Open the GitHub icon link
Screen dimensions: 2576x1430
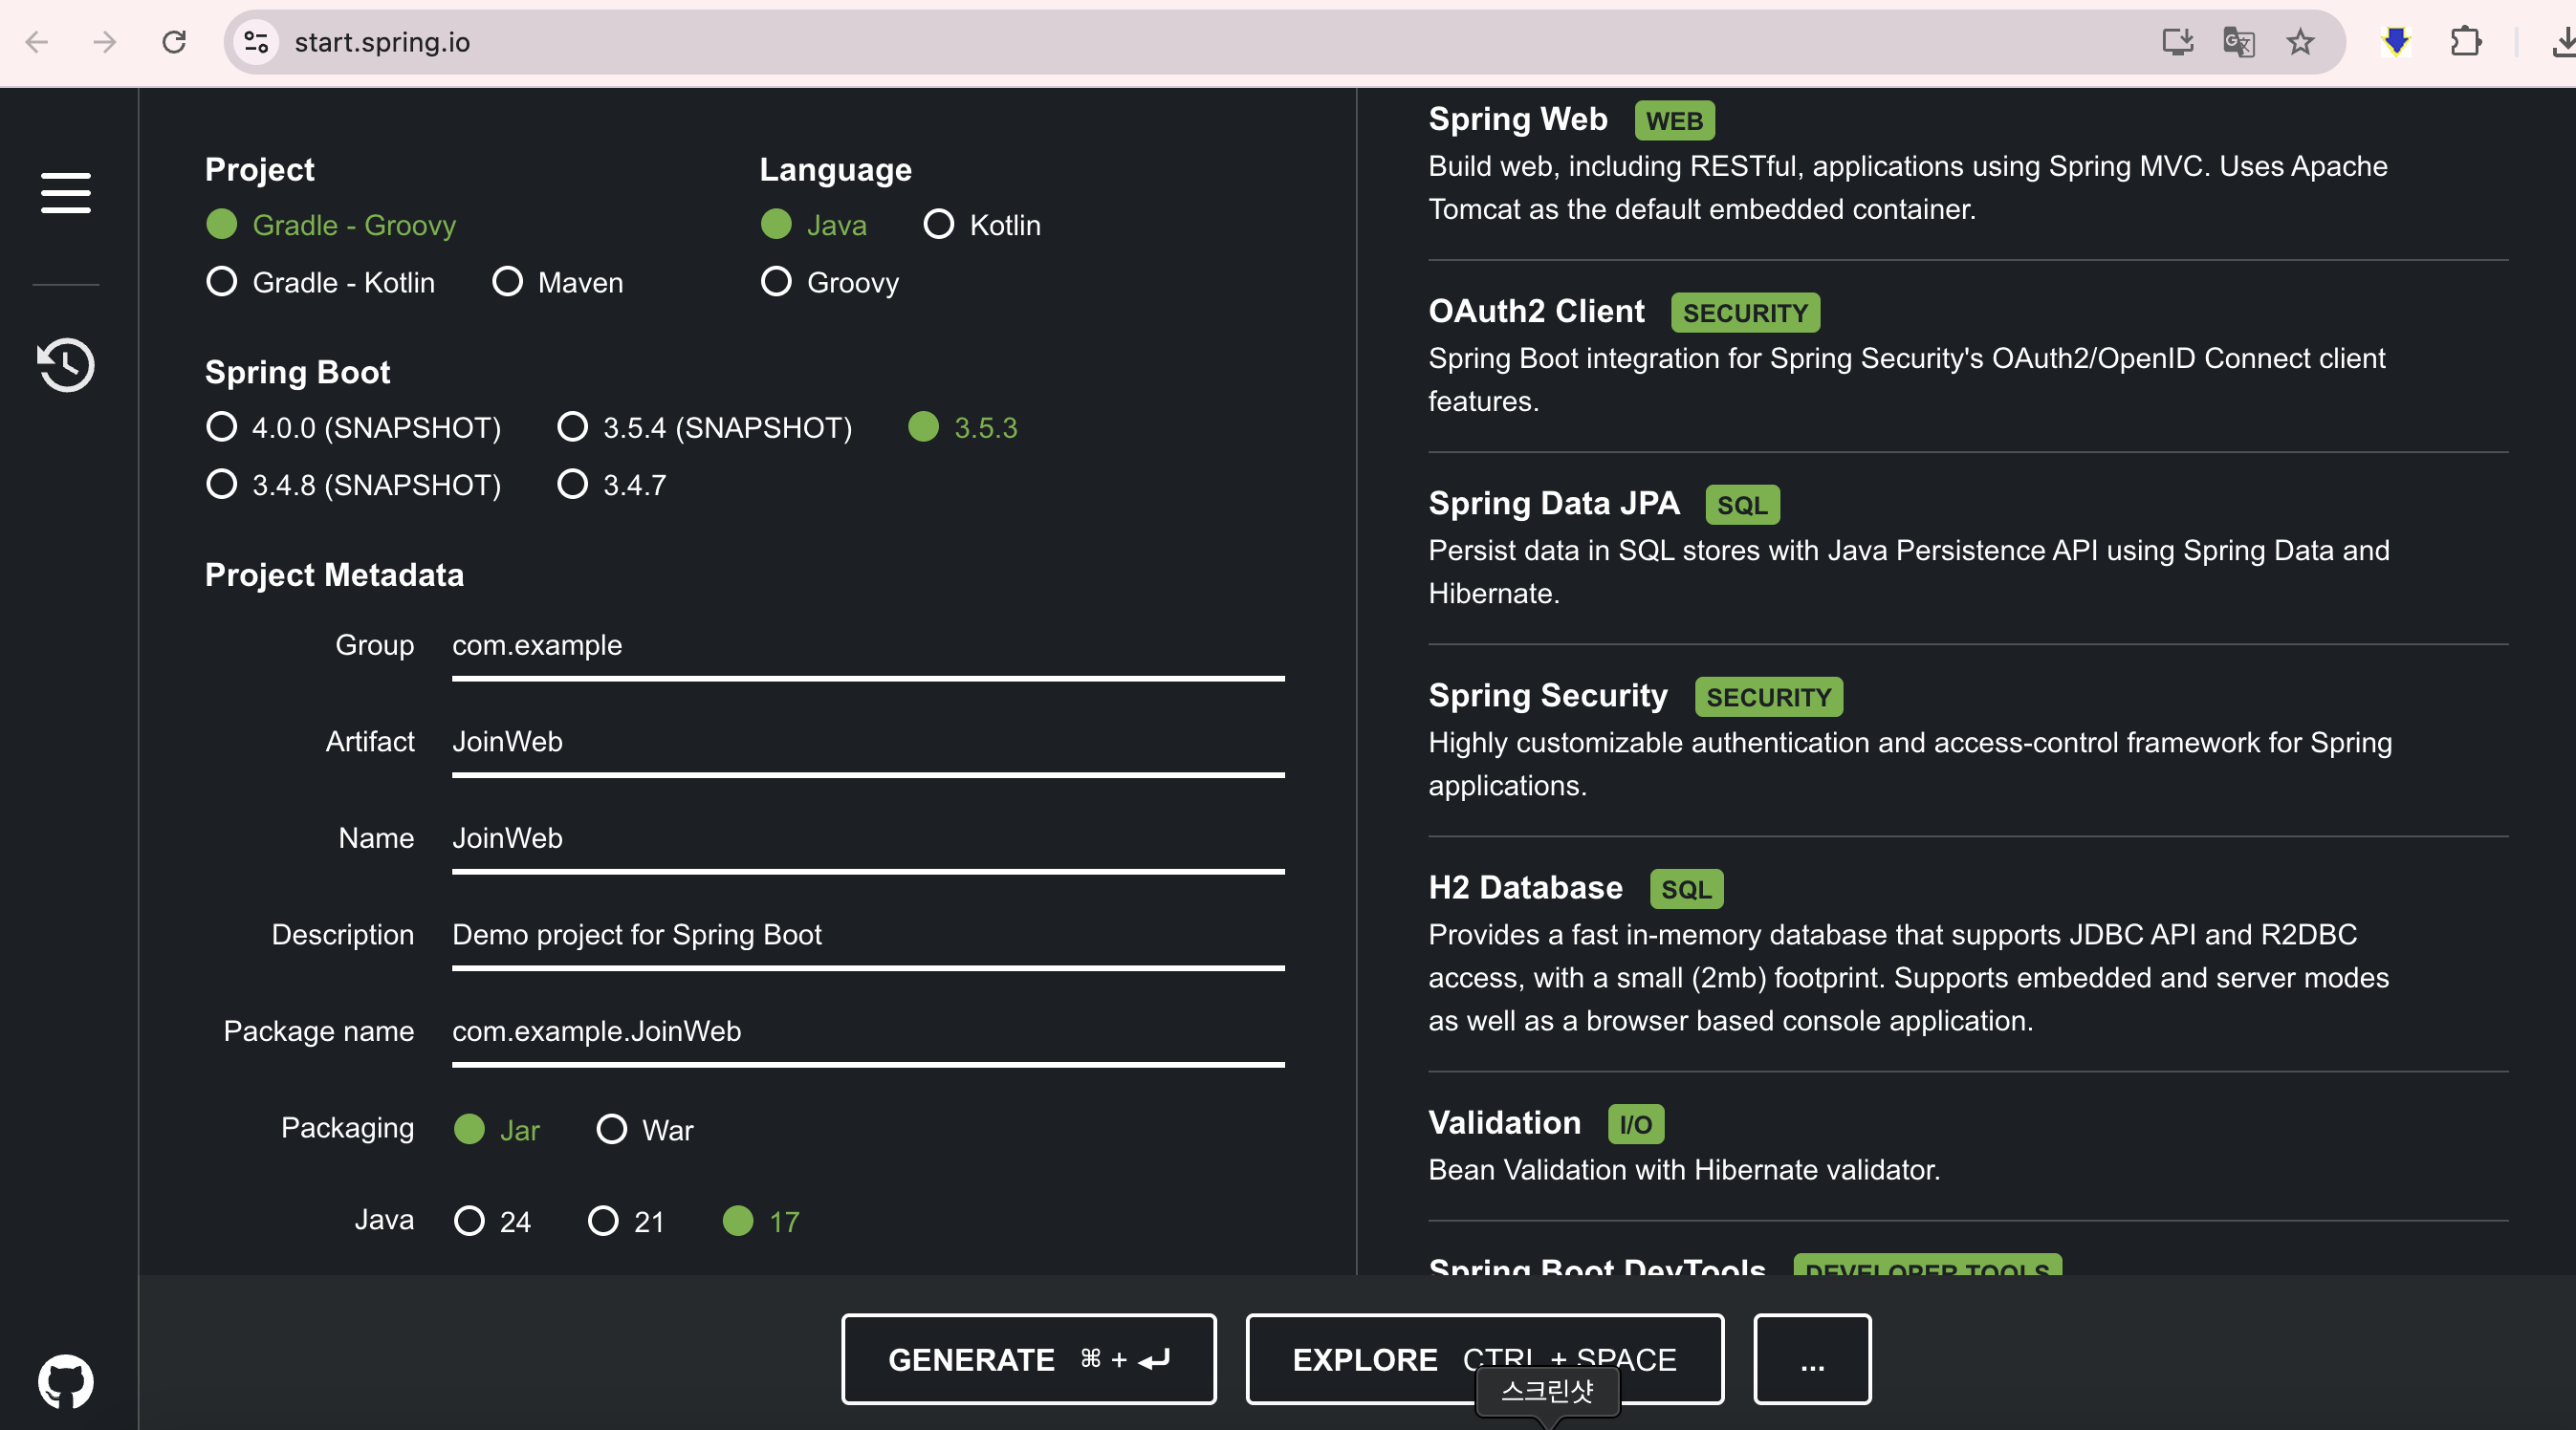coord(66,1381)
